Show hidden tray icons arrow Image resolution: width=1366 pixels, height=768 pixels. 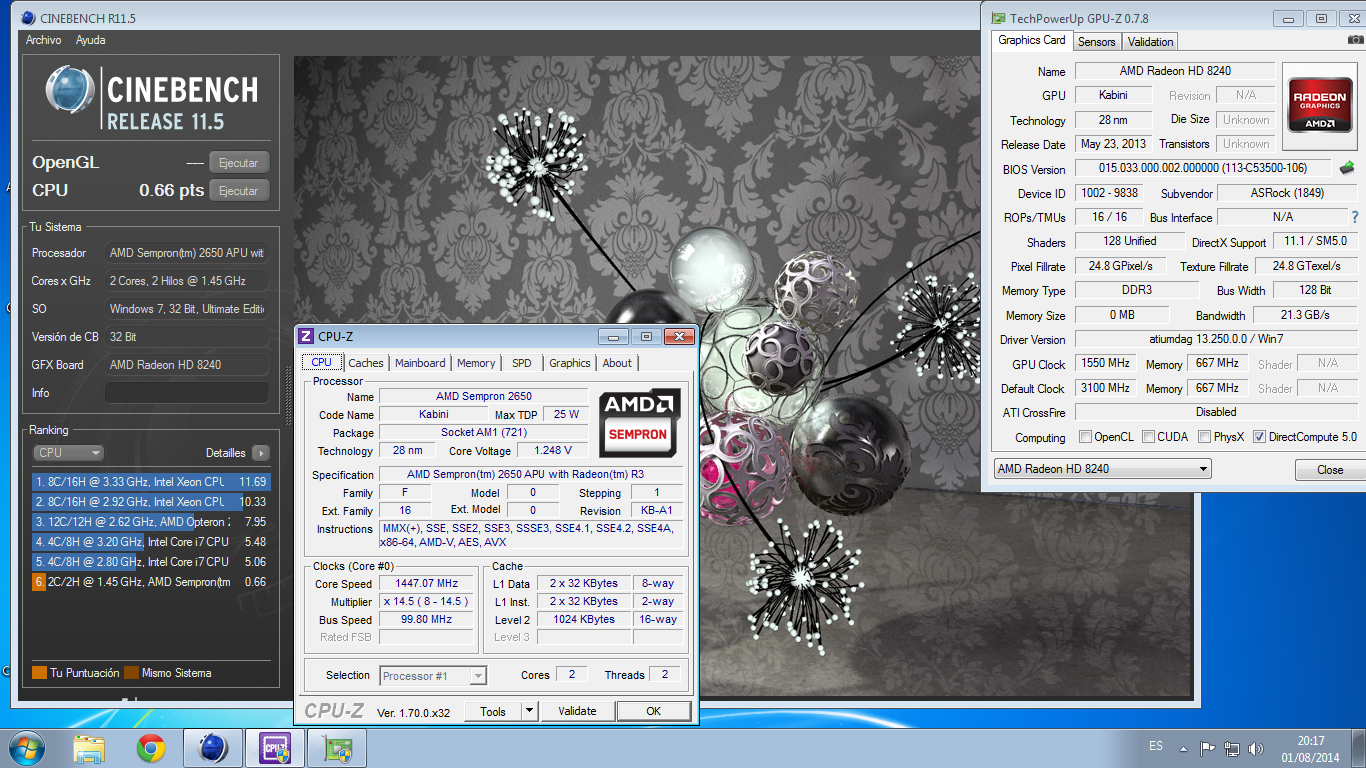(1184, 748)
